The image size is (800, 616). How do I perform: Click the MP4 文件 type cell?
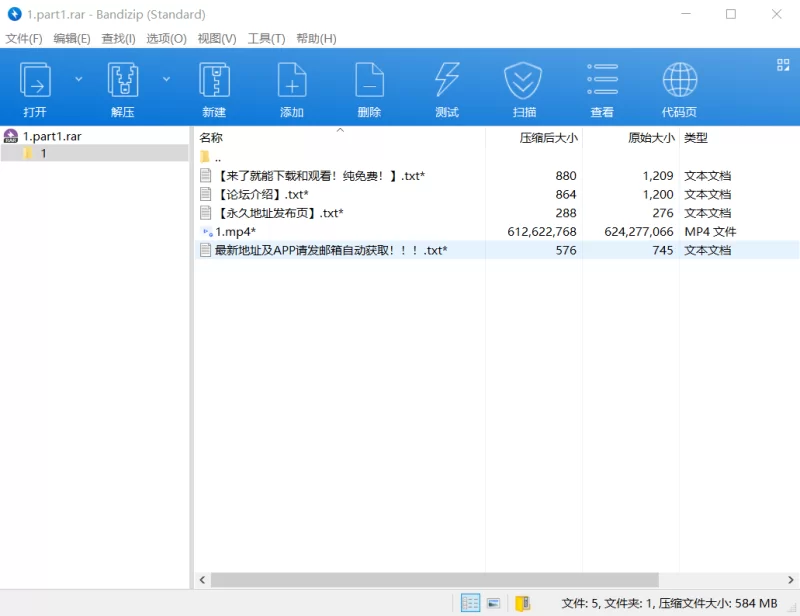pyautogui.click(x=710, y=232)
